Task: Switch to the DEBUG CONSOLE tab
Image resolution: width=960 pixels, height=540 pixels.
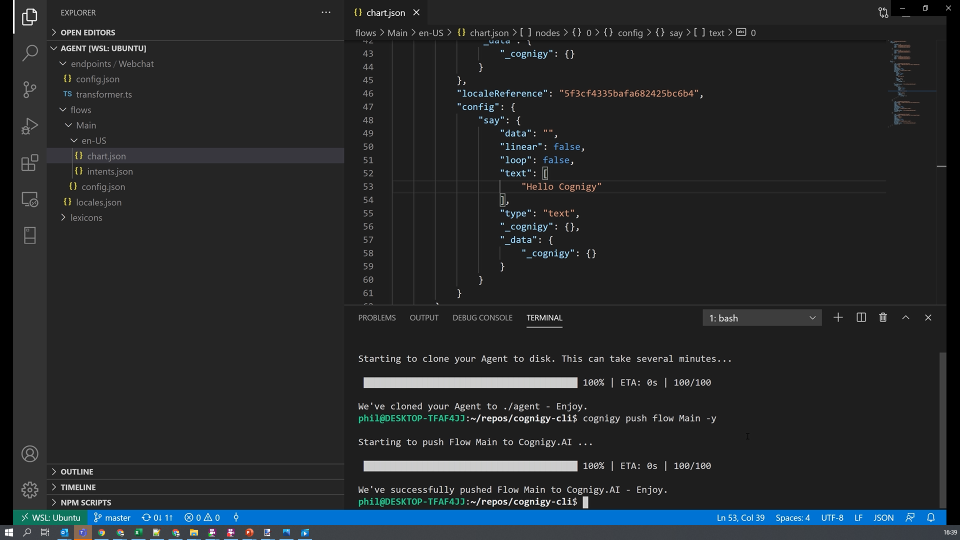Action: (482, 318)
